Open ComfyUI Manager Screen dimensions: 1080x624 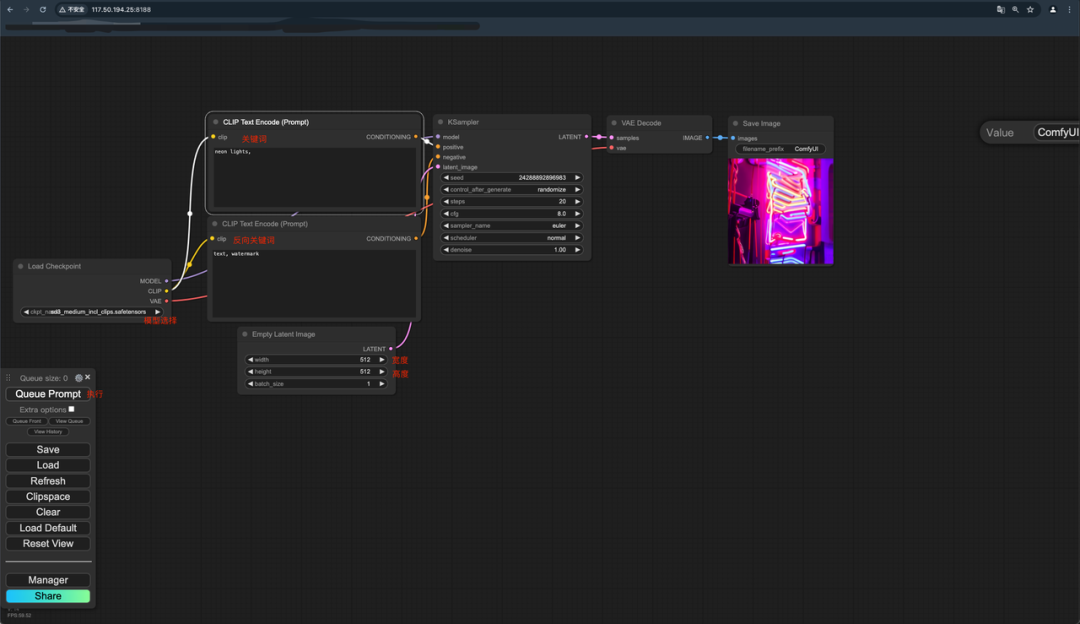[47, 579]
